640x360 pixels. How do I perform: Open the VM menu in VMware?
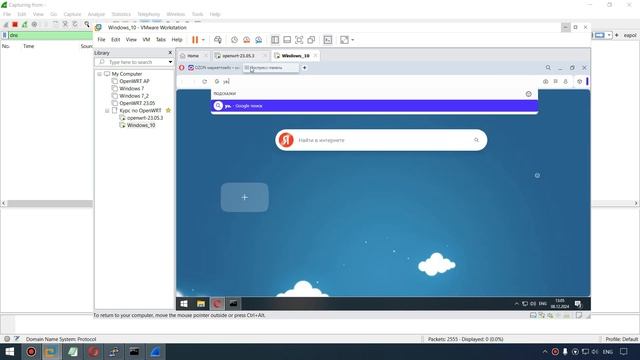(146, 40)
